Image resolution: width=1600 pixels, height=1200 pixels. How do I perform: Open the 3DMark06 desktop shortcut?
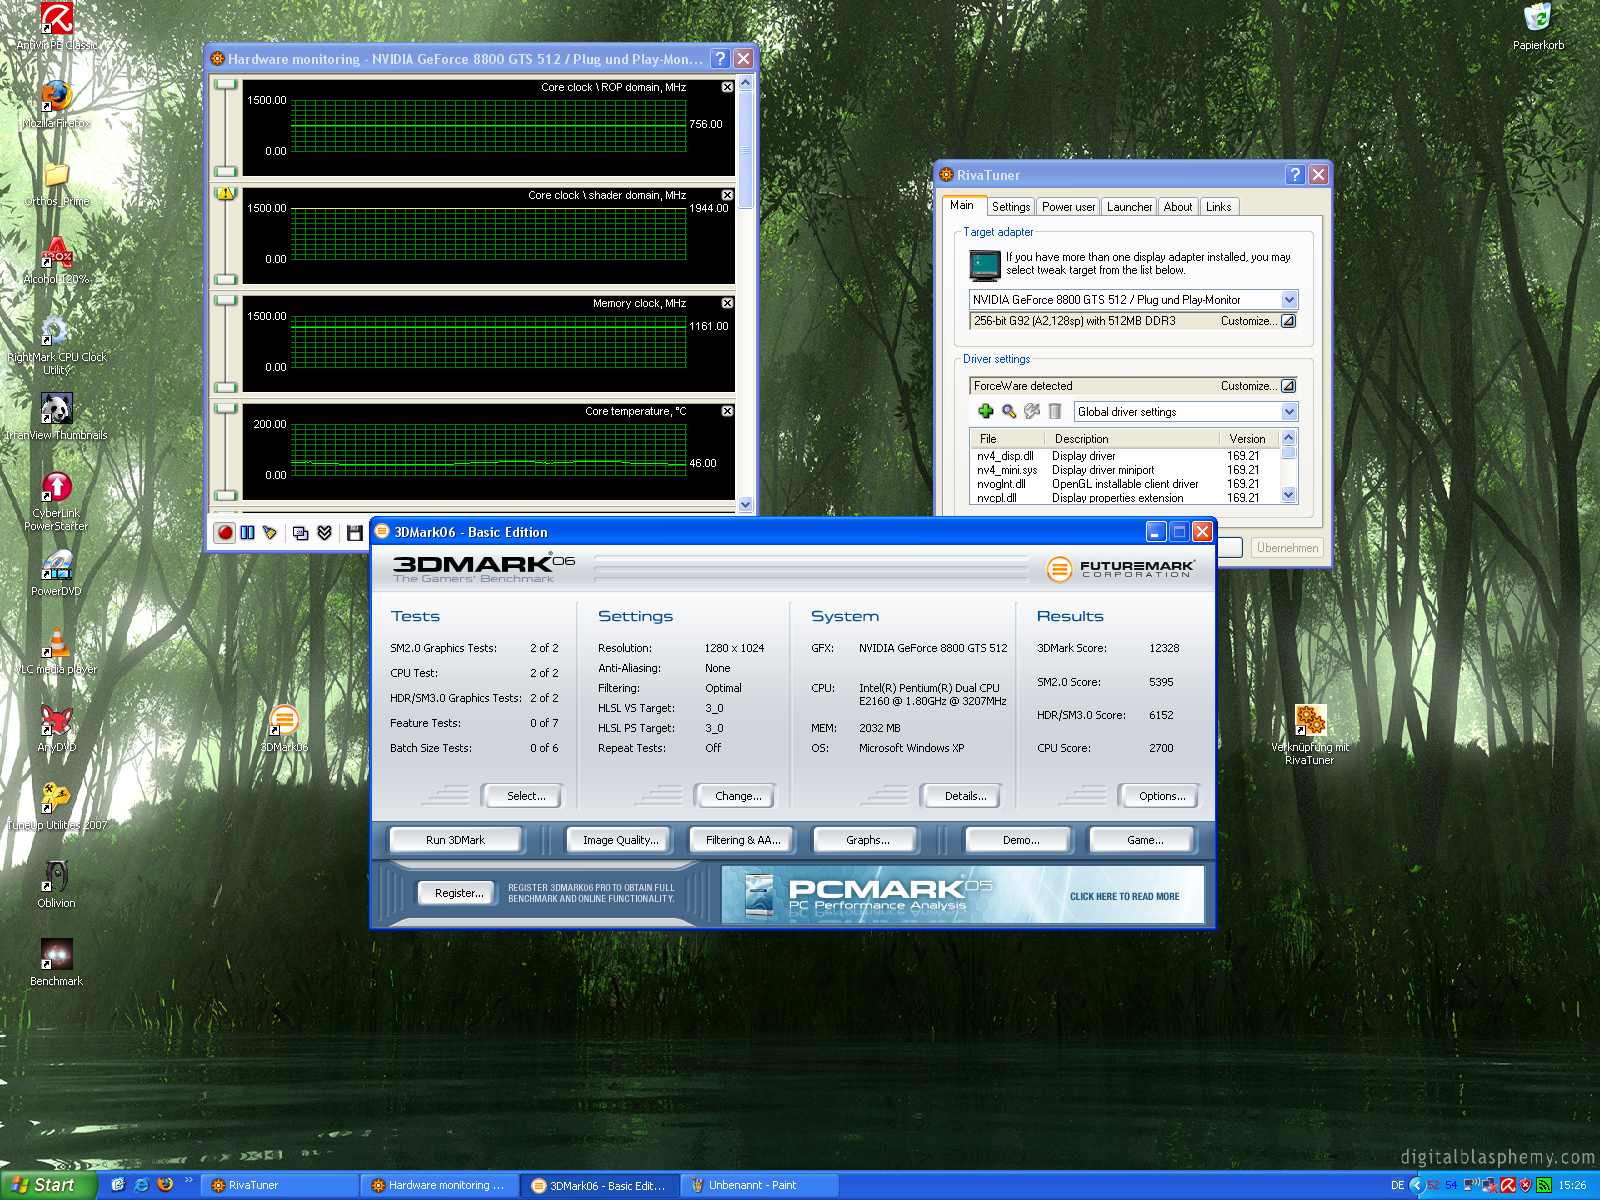[284, 728]
